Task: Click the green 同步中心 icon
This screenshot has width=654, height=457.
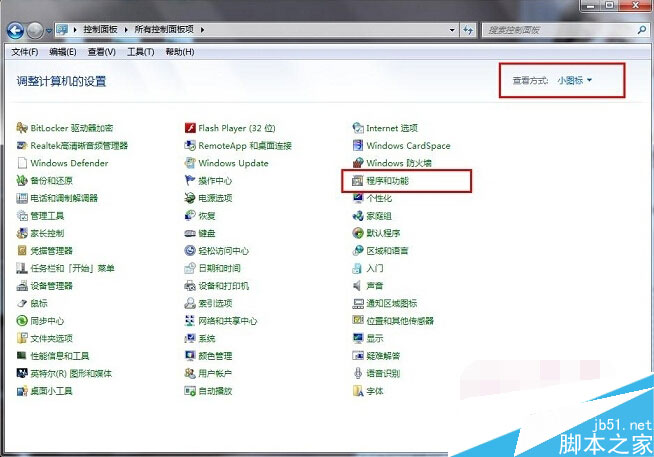Action: coord(22,321)
